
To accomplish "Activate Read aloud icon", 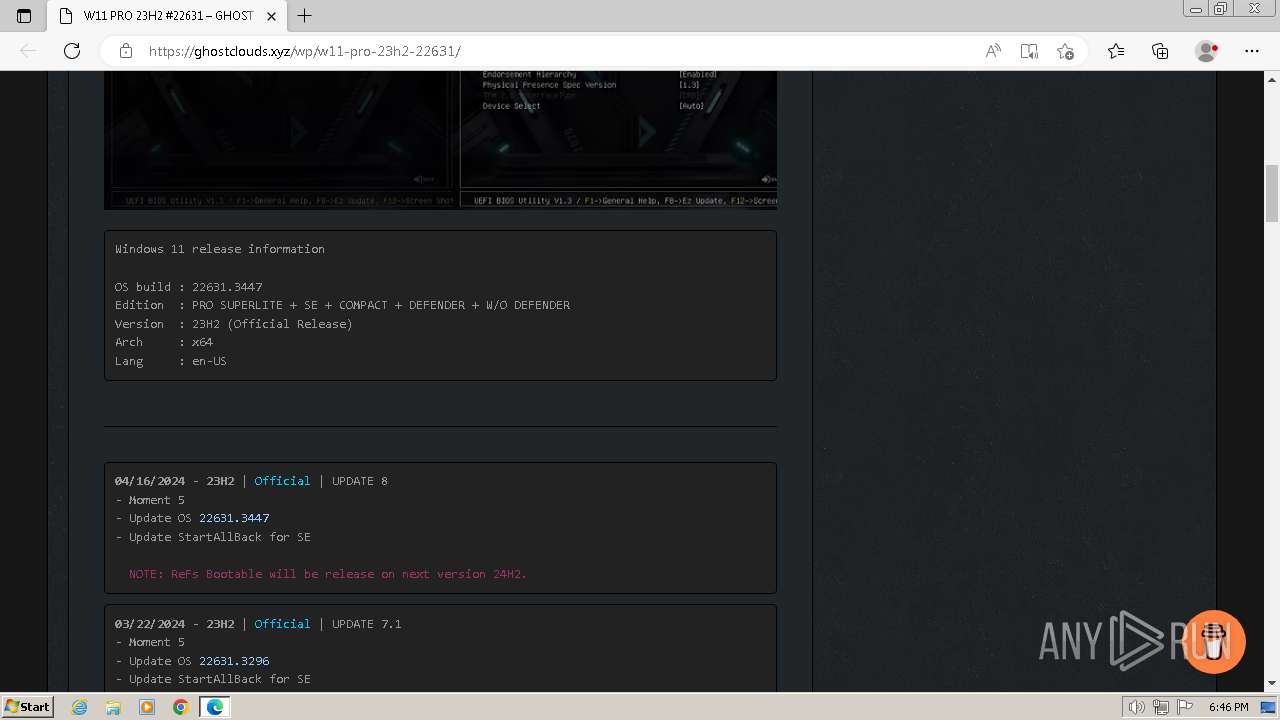I will (x=993, y=51).
